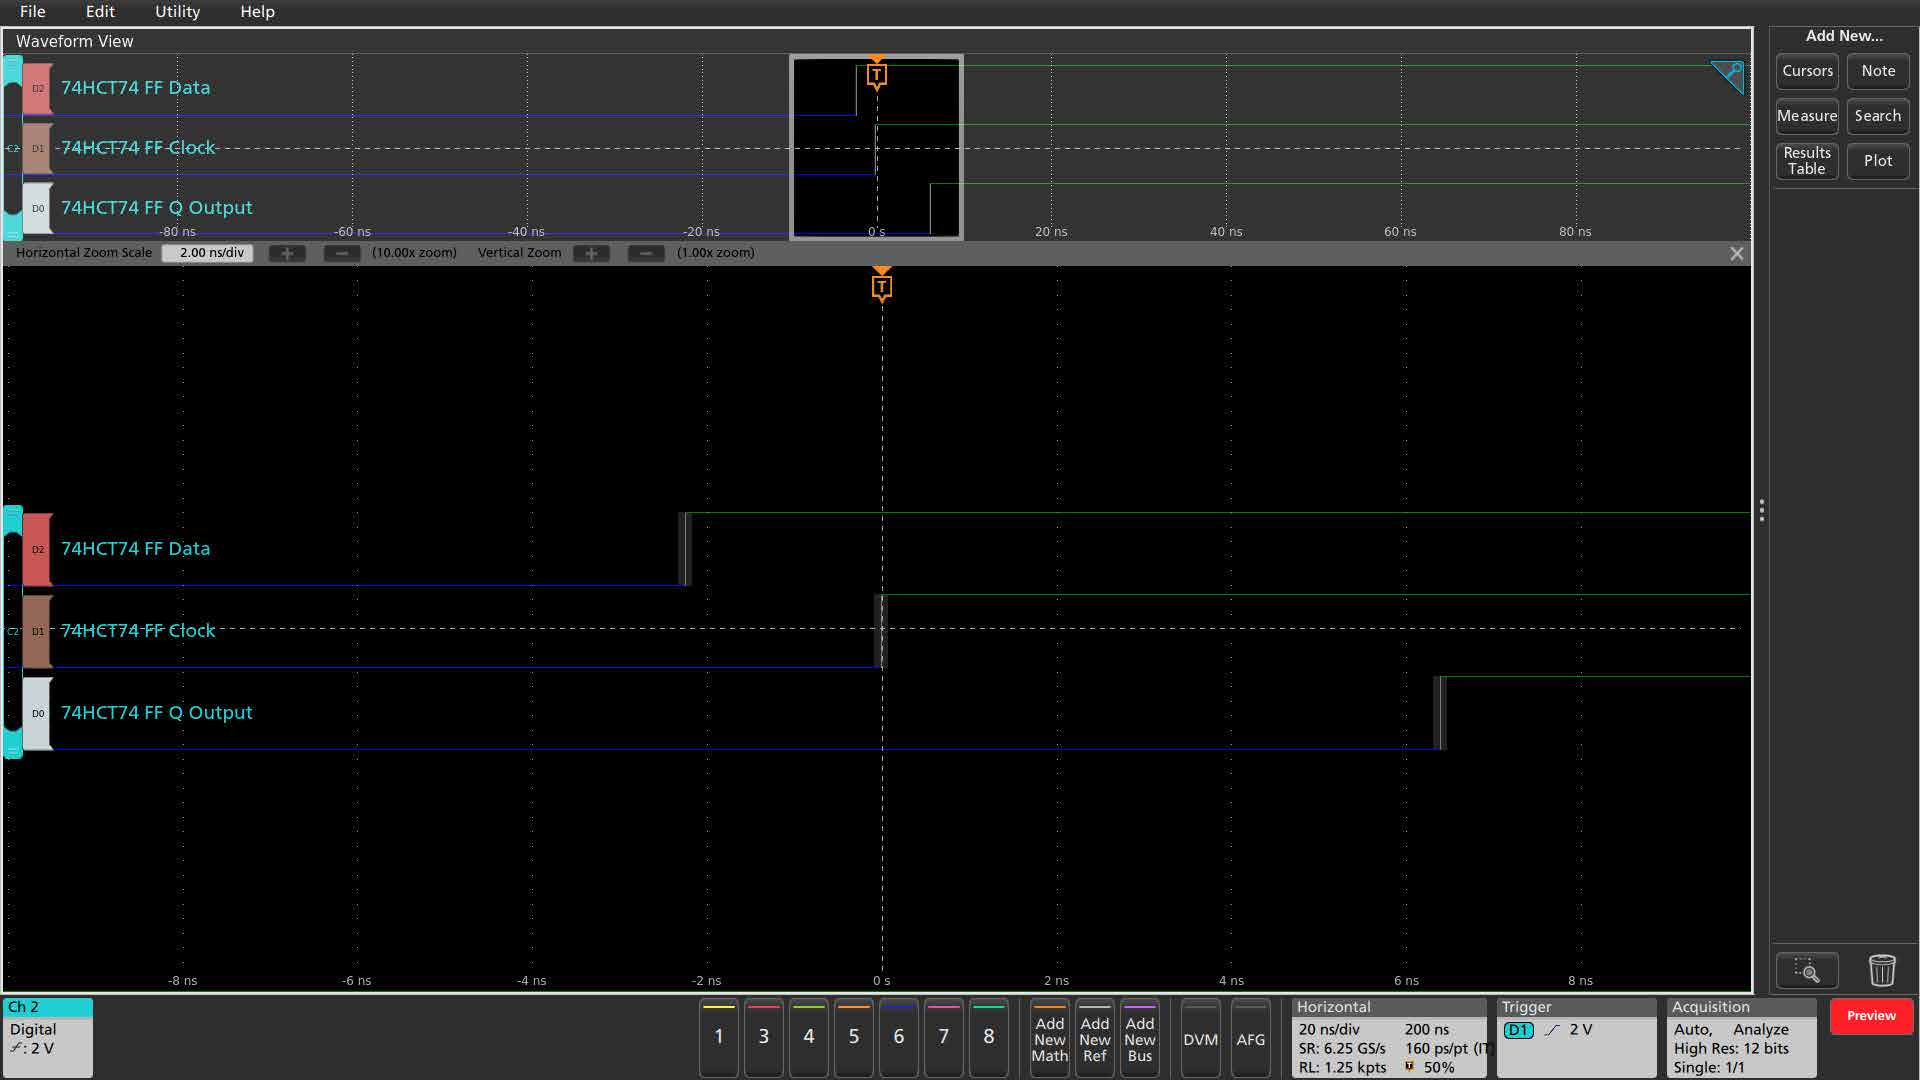This screenshot has width=1920, height=1080.
Task: Open the File menu
Action: click(33, 11)
